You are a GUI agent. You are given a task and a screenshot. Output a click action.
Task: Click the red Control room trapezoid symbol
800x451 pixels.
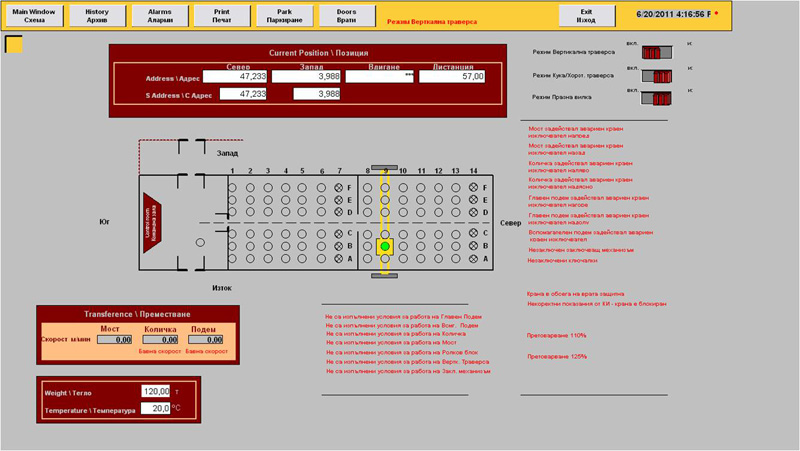click(153, 221)
